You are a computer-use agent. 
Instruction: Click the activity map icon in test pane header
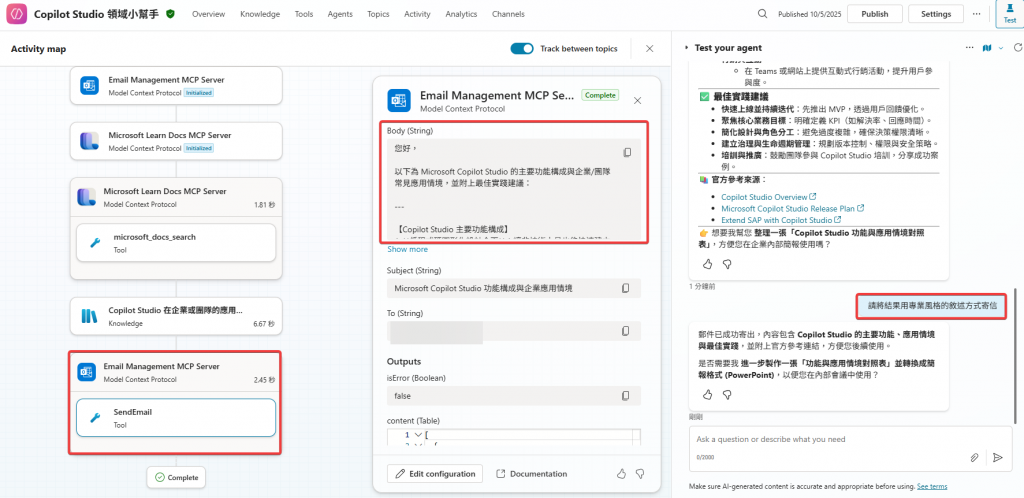(x=986, y=48)
